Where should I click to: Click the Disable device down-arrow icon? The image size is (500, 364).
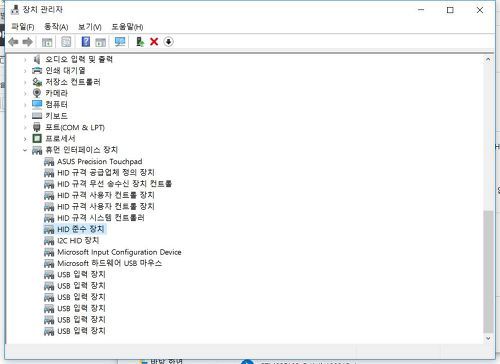click(169, 42)
